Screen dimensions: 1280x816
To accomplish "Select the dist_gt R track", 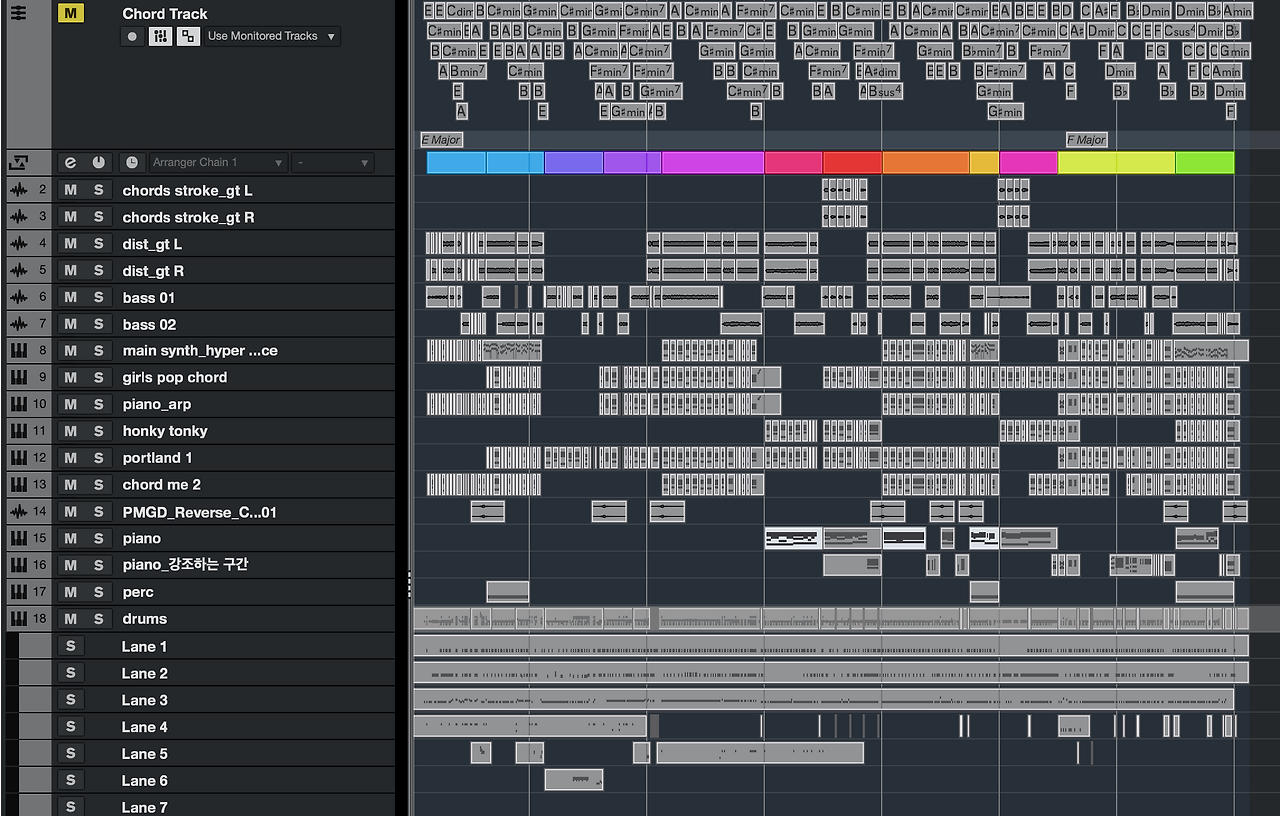I will click(x=153, y=270).
